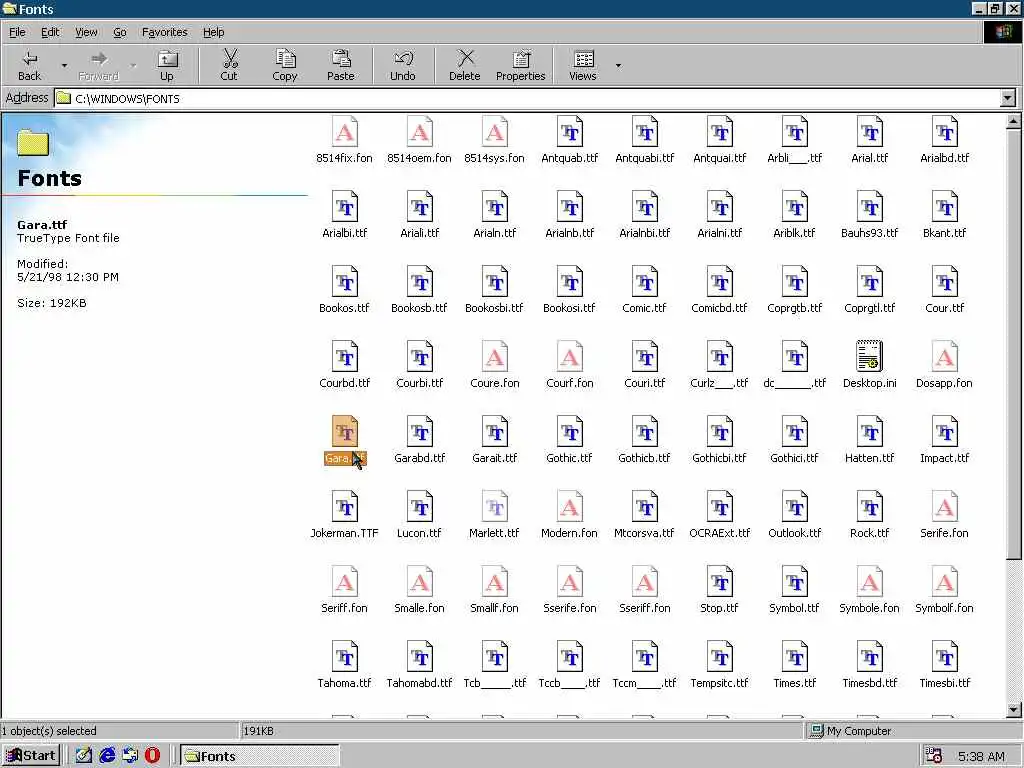Click the address field showing C:\WINDOWS\FONTS
The height and width of the screenshot is (768, 1024).
pyautogui.click(x=526, y=99)
